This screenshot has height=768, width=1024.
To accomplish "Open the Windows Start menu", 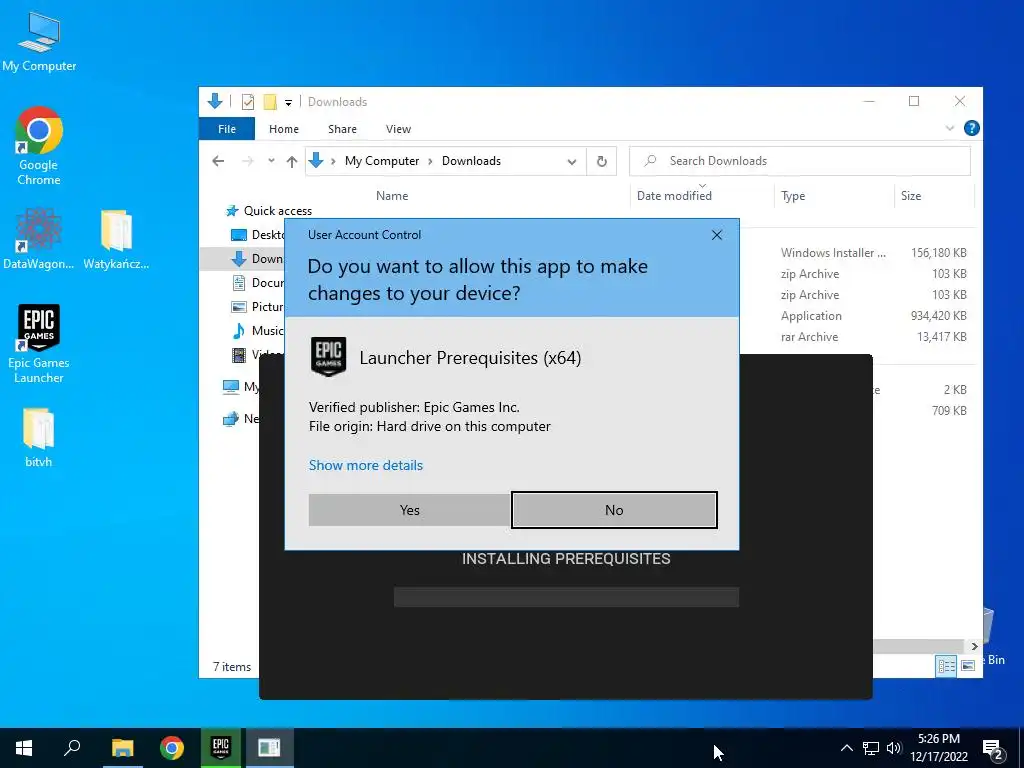I will click(24, 748).
